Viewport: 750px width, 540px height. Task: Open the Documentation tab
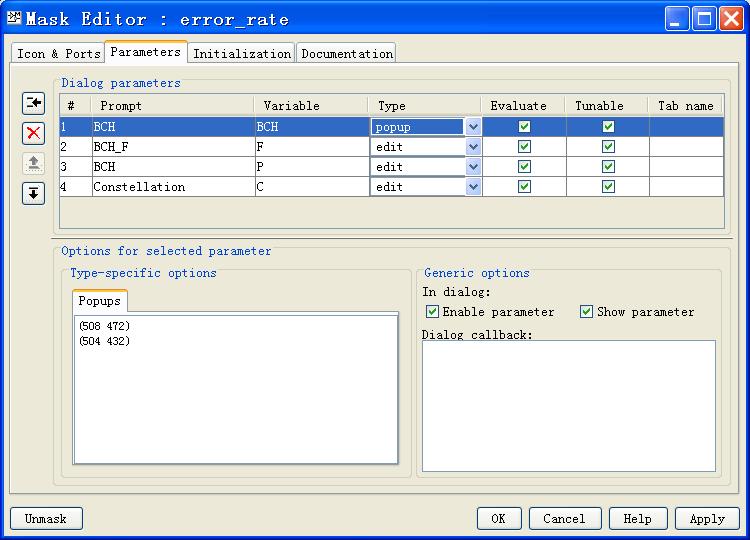(x=347, y=54)
